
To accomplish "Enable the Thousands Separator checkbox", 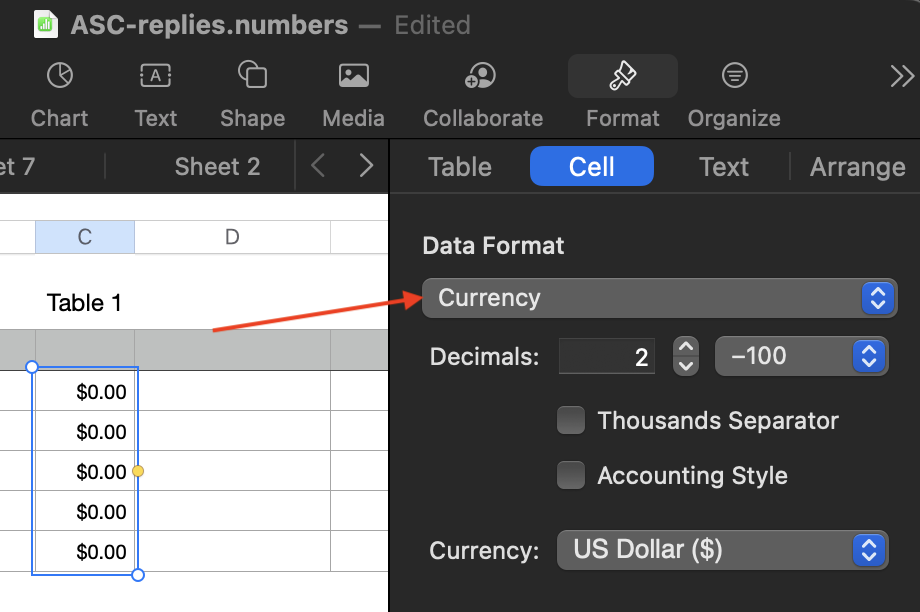I will point(571,421).
